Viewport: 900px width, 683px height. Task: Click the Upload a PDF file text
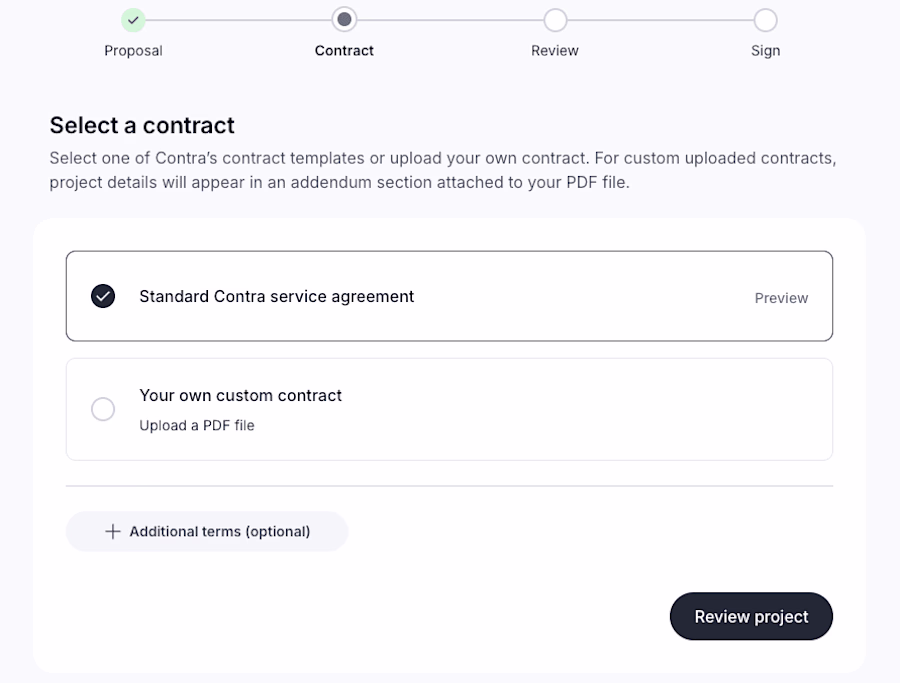point(197,426)
